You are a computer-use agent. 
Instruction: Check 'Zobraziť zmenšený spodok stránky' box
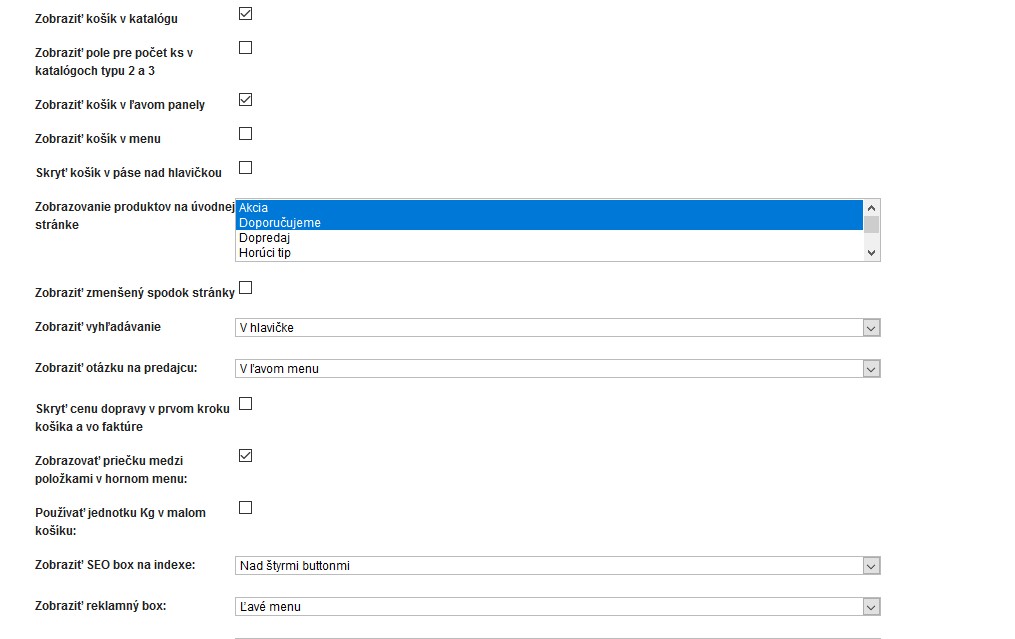245,288
